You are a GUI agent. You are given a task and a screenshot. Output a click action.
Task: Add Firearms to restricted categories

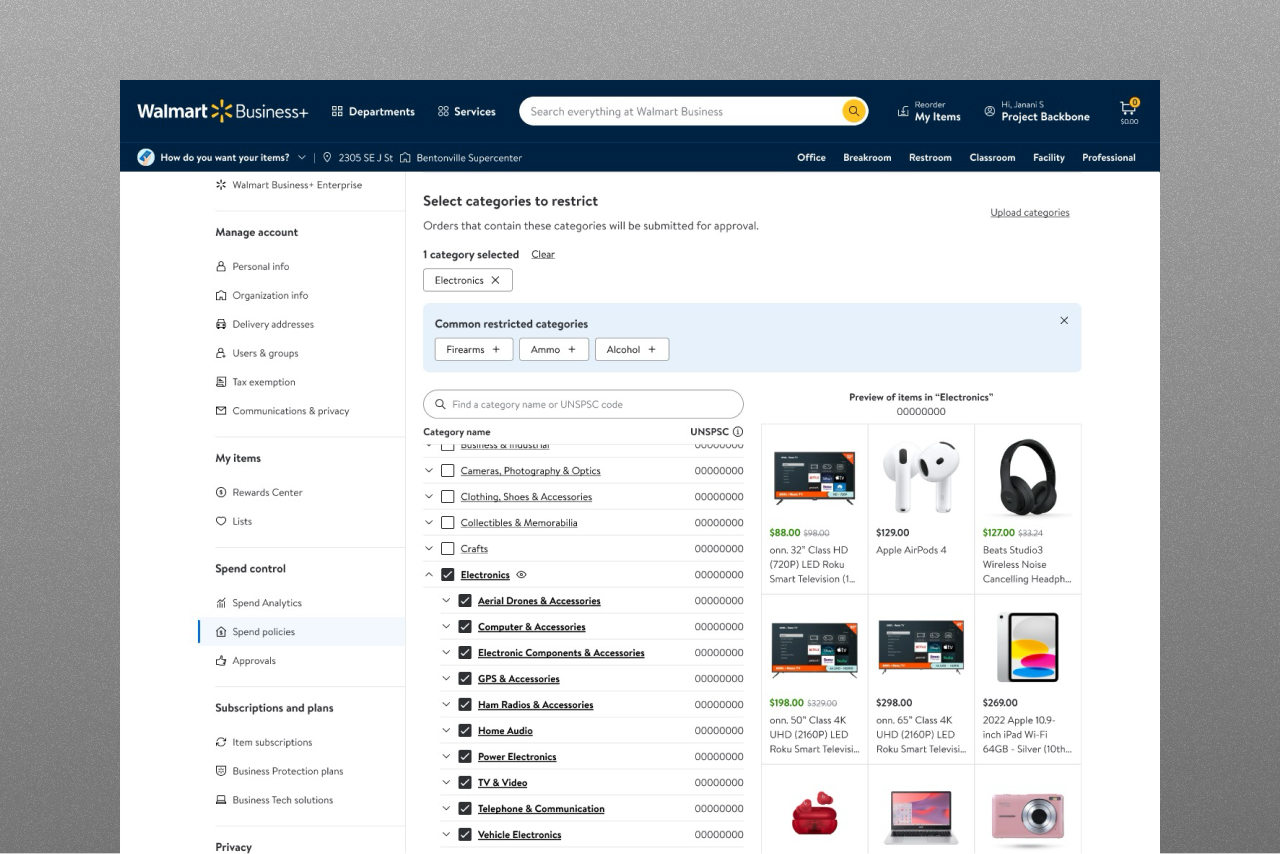473,349
